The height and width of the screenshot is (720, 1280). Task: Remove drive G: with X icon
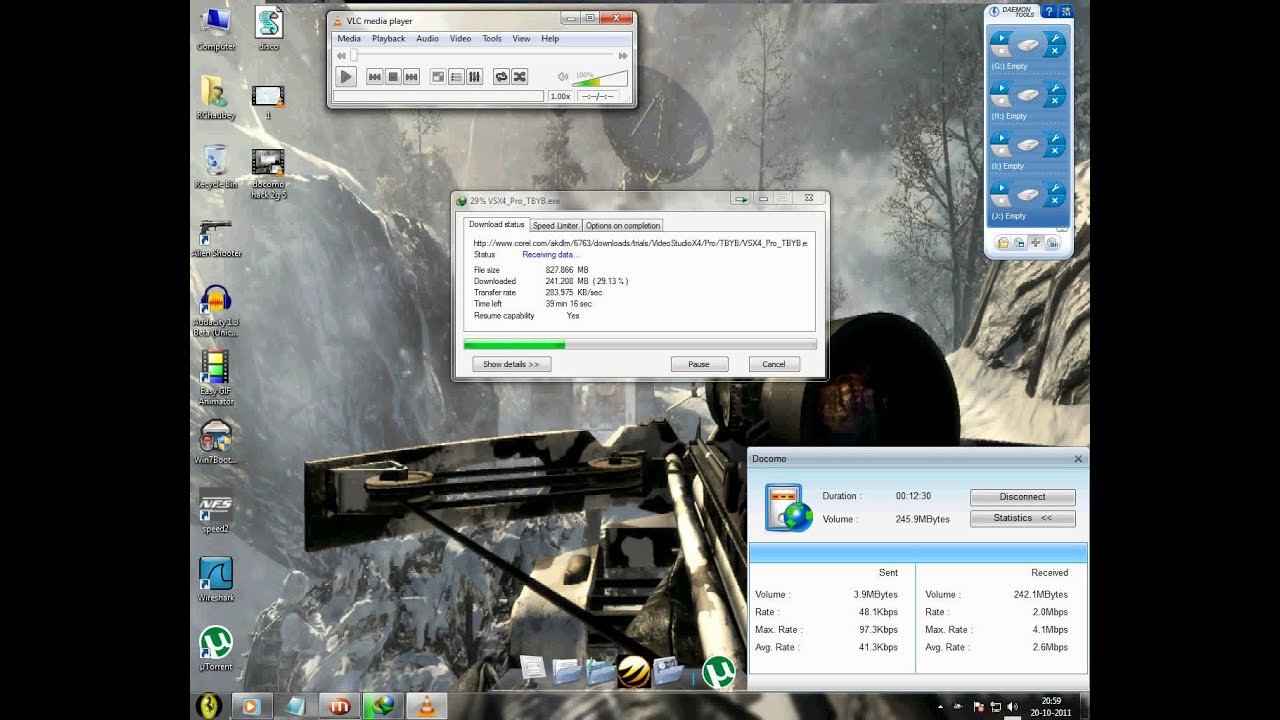[1055, 50]
